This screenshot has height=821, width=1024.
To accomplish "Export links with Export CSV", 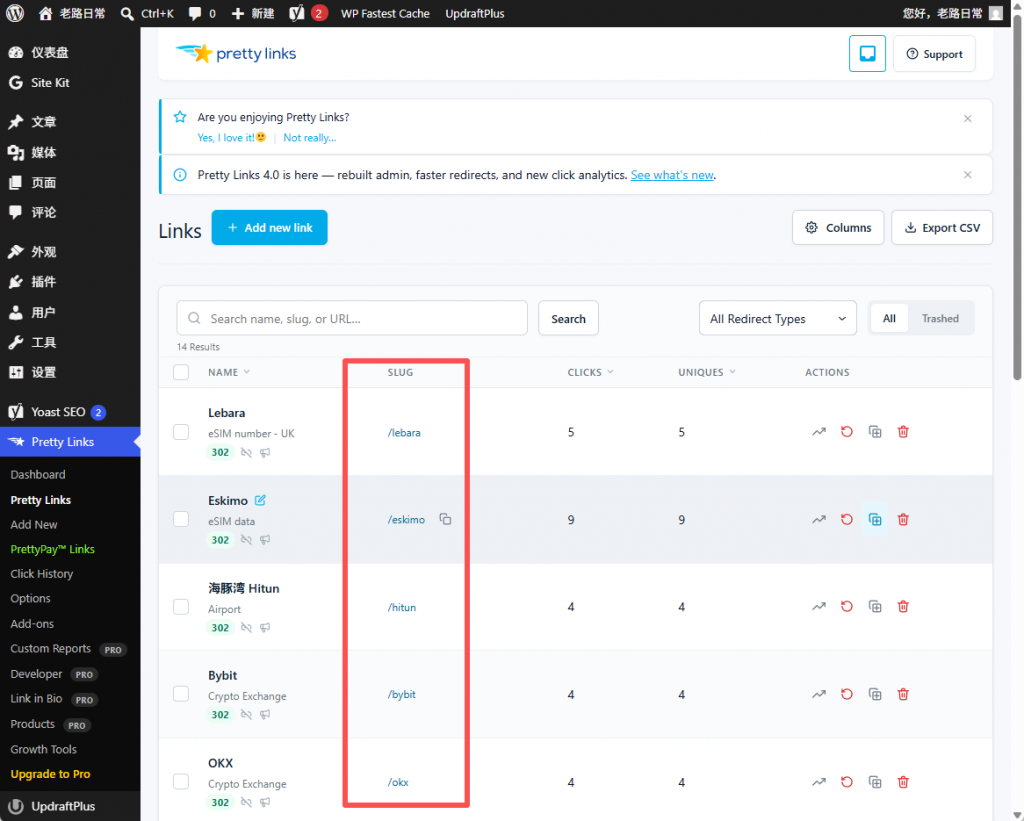I will pos(942,227).
